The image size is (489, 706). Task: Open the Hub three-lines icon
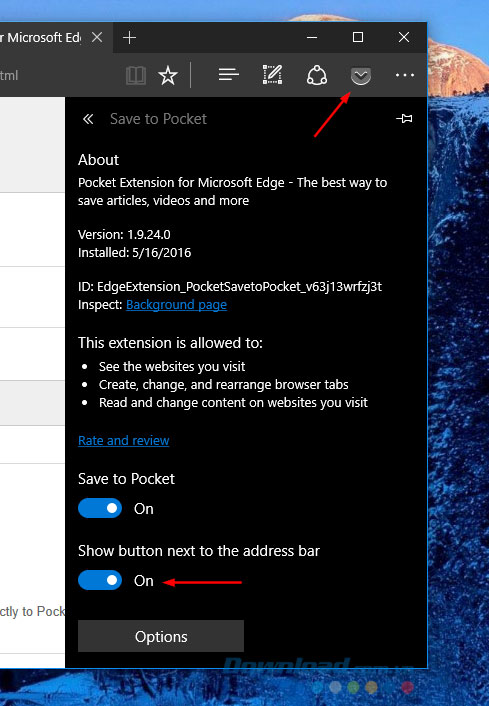point(229,75)
